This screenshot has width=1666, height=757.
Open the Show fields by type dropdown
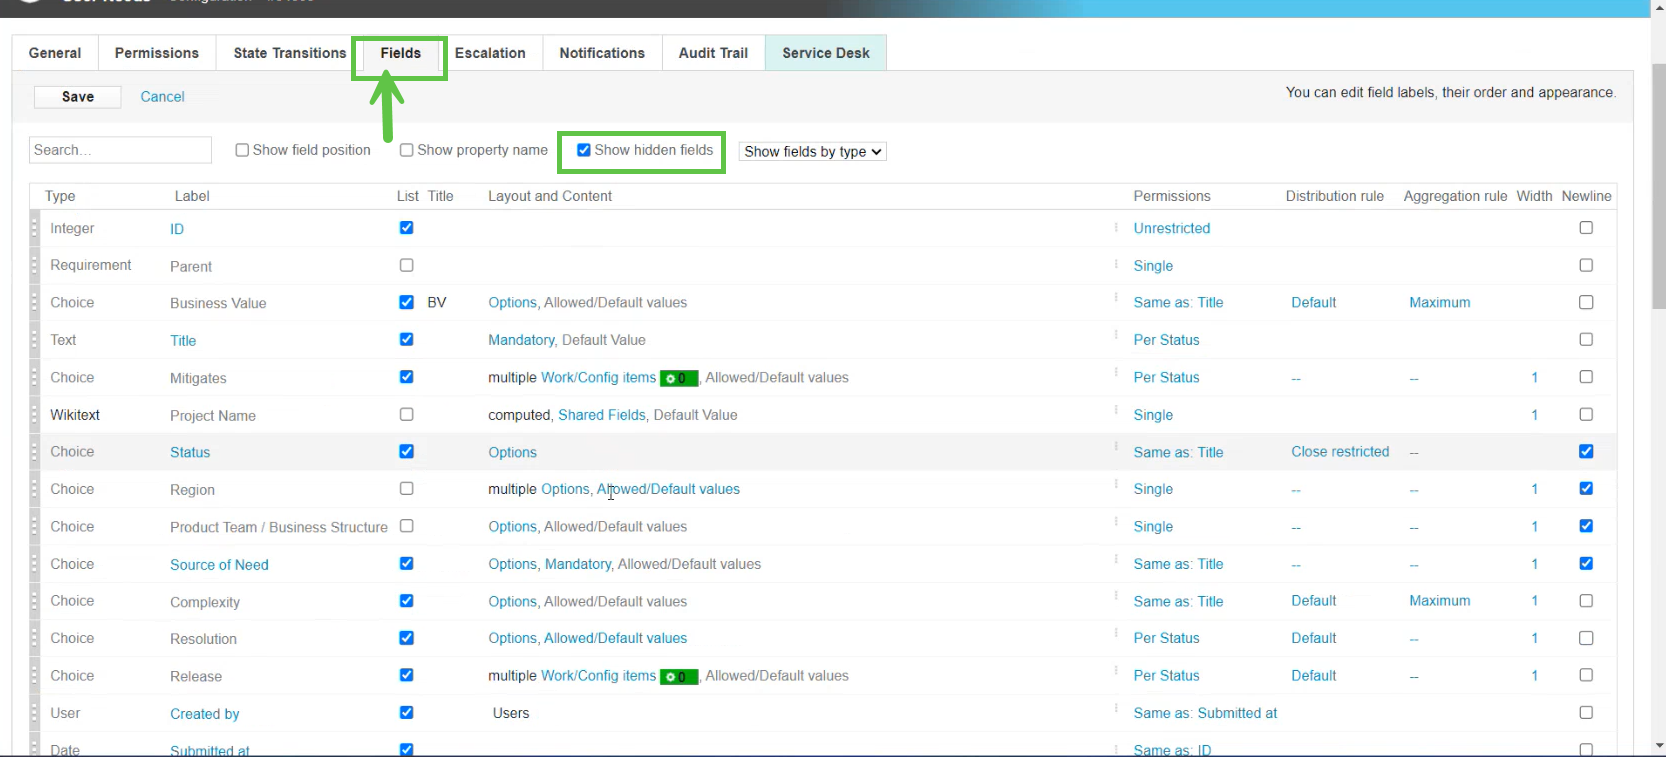click(812, 152)
